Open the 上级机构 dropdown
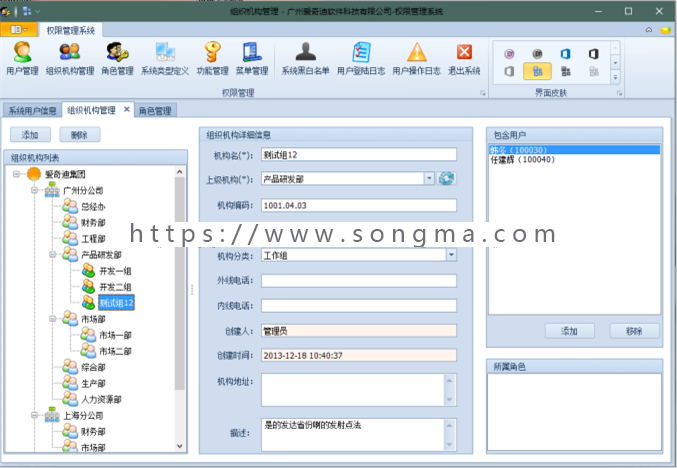 pyautogui.click(x=429, y=178)
